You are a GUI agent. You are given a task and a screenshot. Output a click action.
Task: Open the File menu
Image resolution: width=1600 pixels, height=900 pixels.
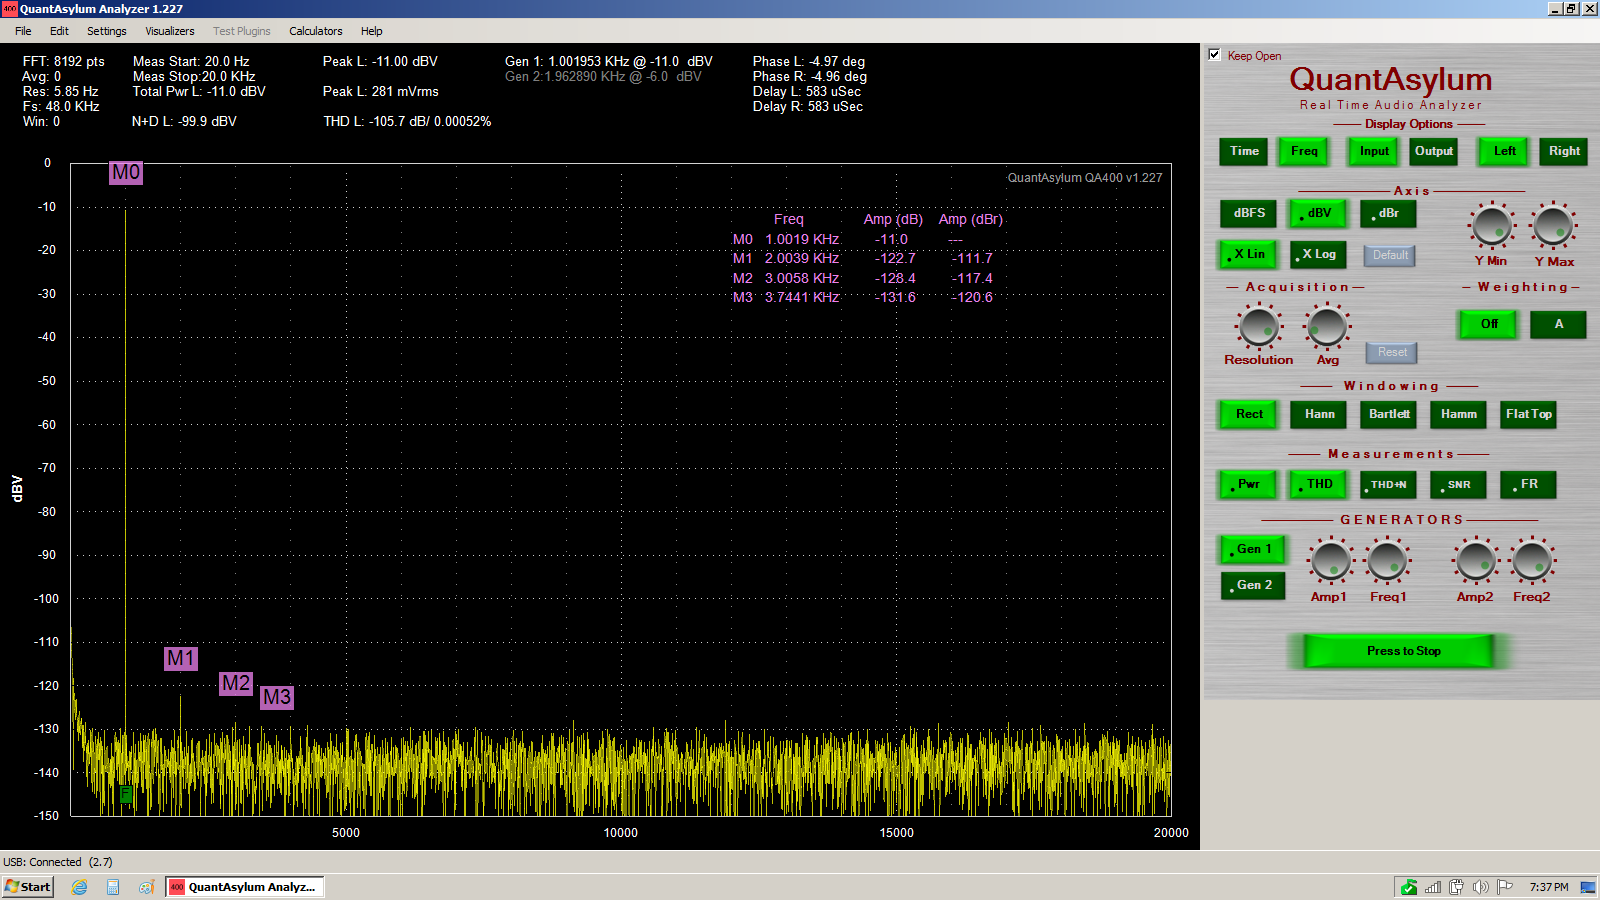[23, 31]
